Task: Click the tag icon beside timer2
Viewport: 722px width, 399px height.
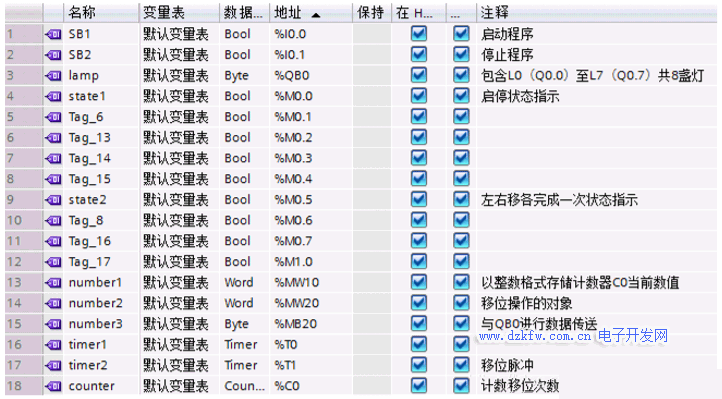Action: pyautogui.click(x=54, y=365)
